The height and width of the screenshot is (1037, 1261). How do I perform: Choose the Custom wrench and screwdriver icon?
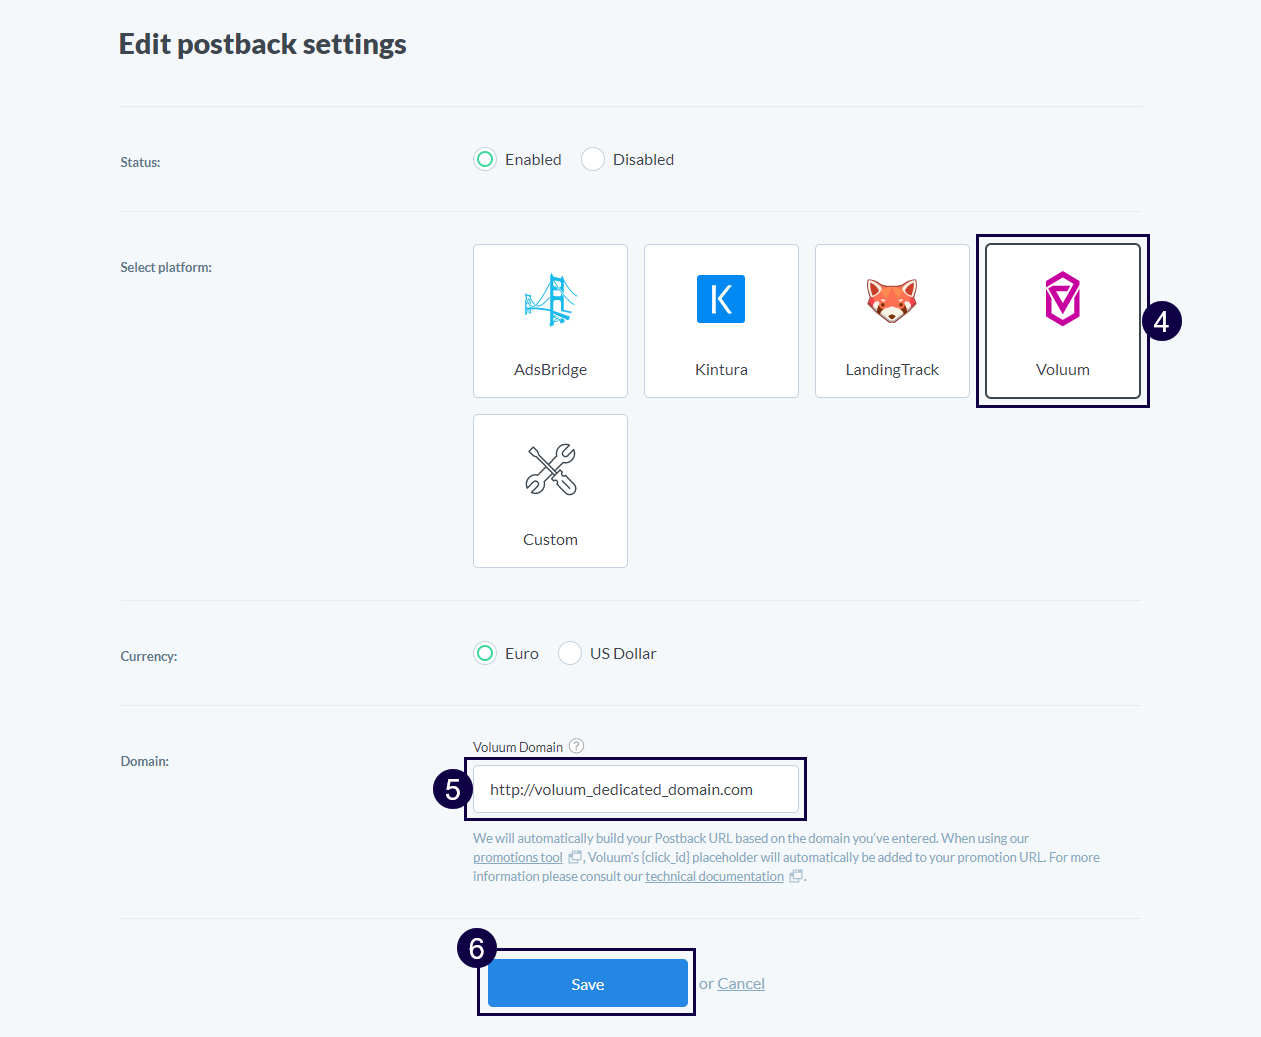coord(550,470)
